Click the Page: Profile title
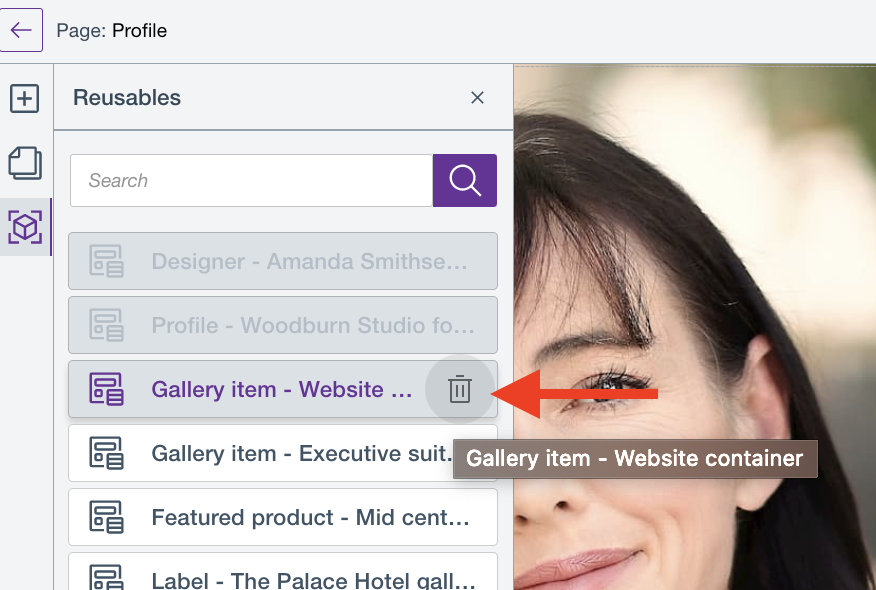Viewport: 876px width, 590px height. pos(112,30)
